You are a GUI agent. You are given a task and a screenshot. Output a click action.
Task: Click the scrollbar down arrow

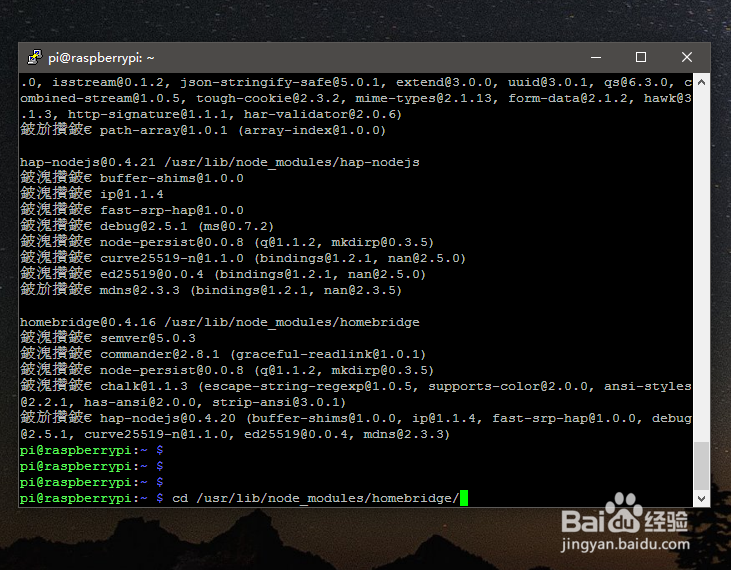(701, 499)
